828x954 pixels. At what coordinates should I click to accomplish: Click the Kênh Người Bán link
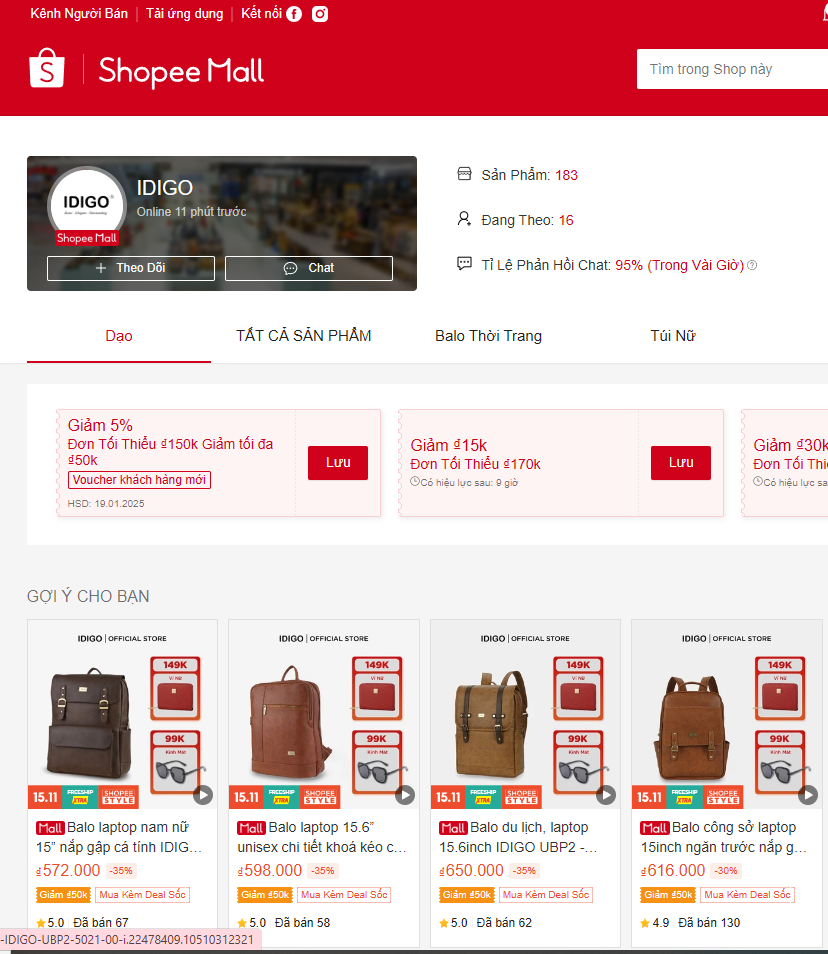click(79, 13)
